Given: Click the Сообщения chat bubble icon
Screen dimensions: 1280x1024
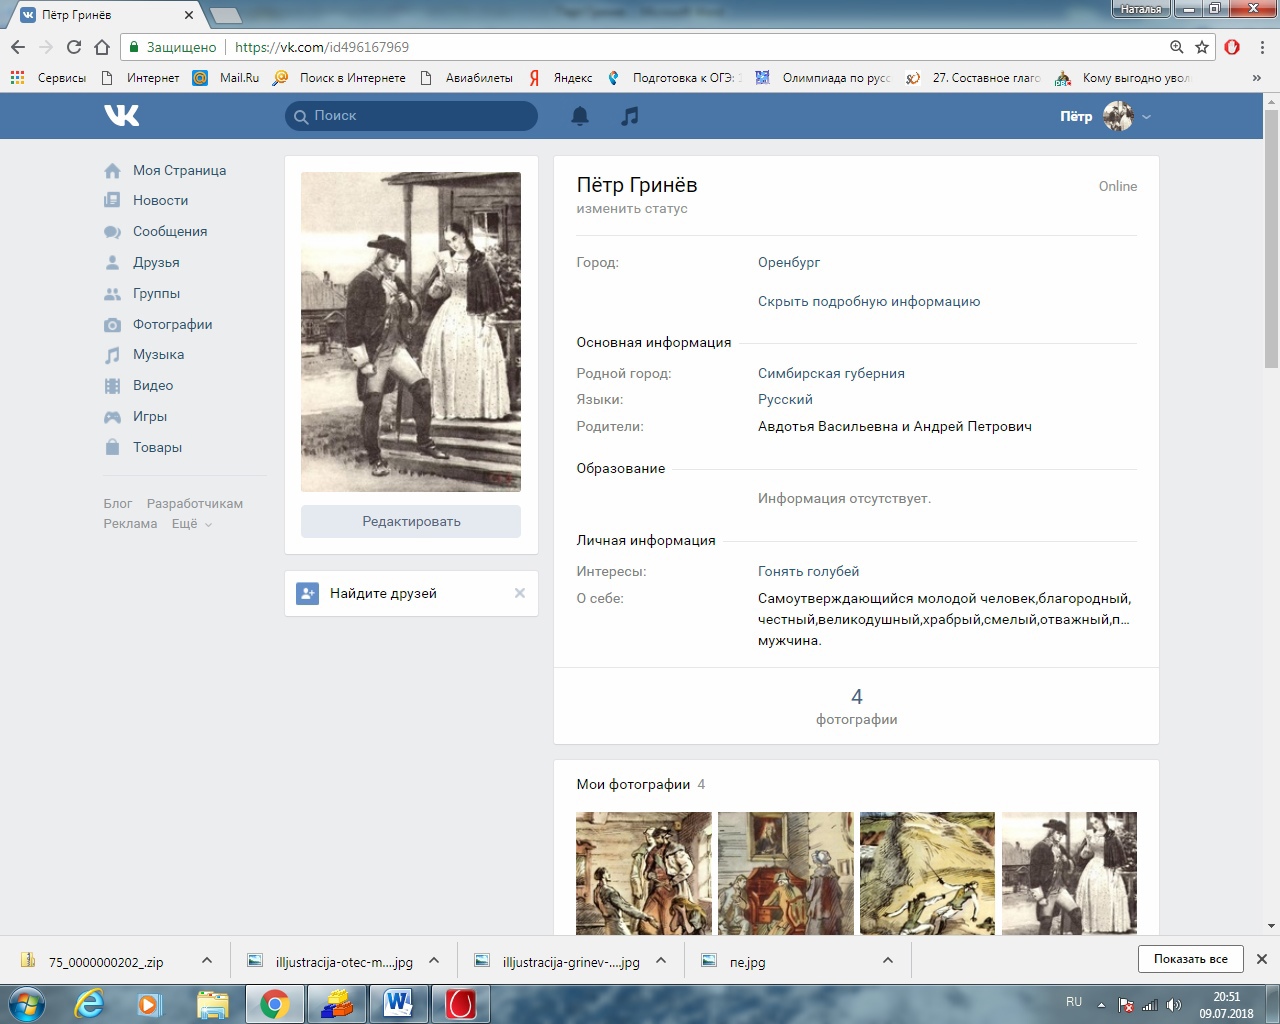Looking at the screenshot, I should point(112,232).
